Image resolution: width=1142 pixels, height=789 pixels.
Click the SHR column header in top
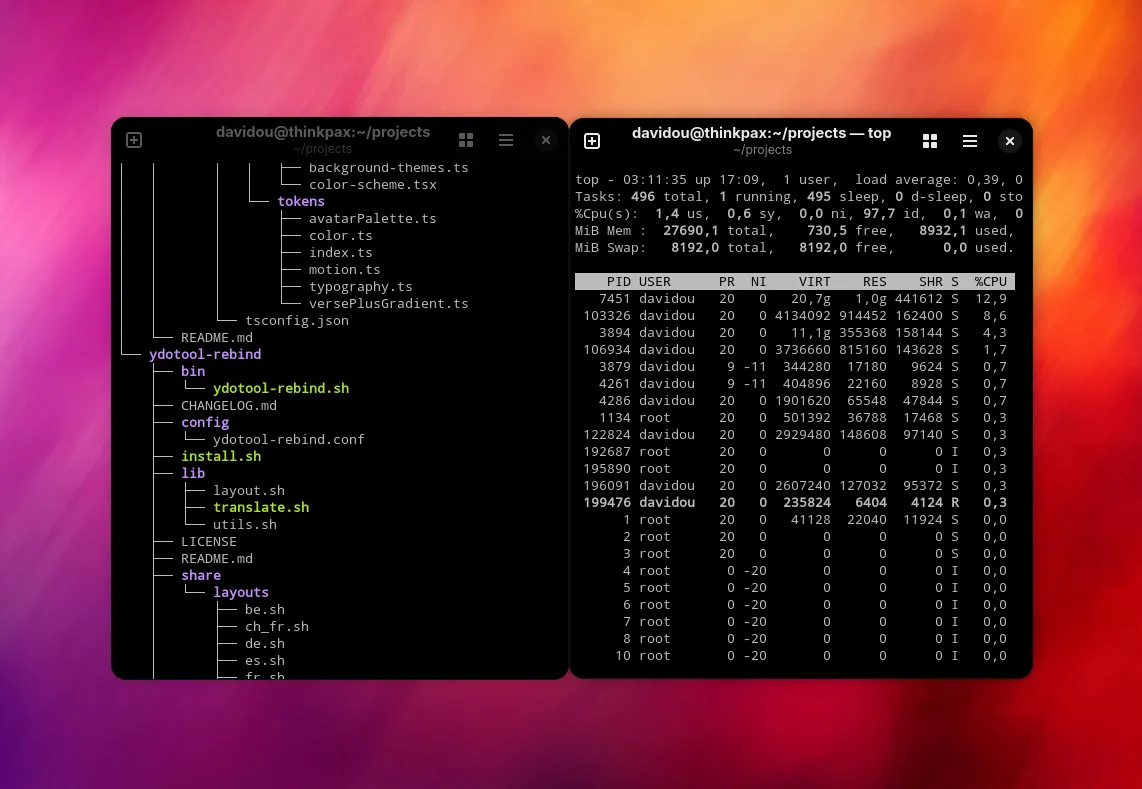coord(931,281)
